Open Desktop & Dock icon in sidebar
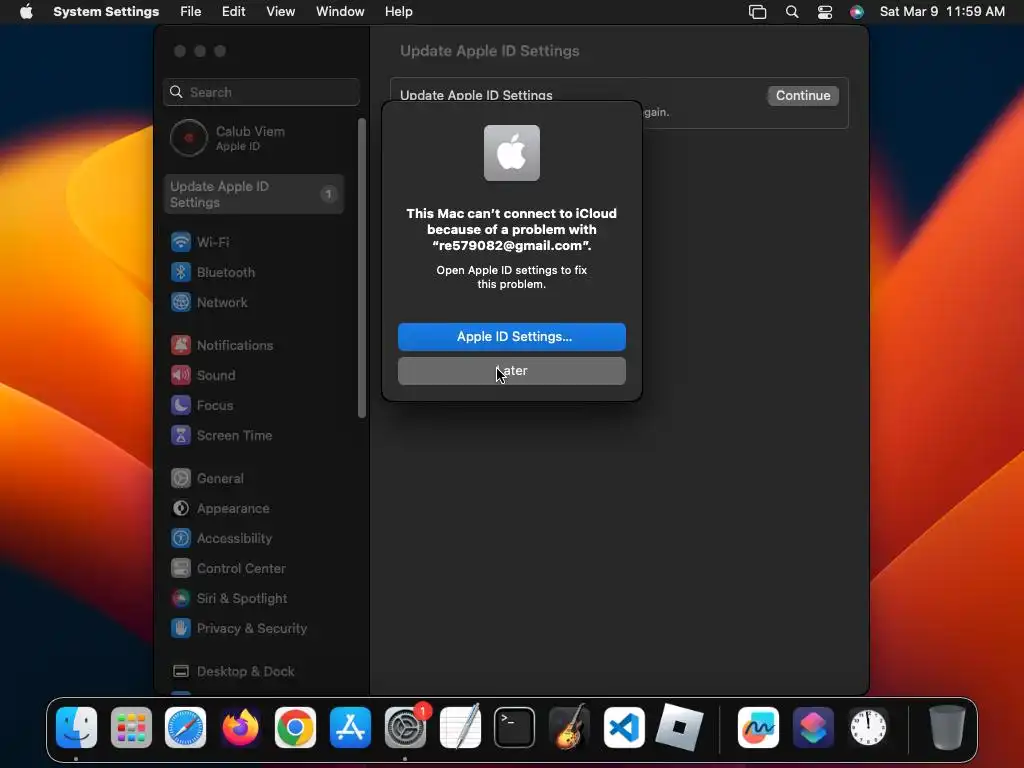 click(181, 671)
